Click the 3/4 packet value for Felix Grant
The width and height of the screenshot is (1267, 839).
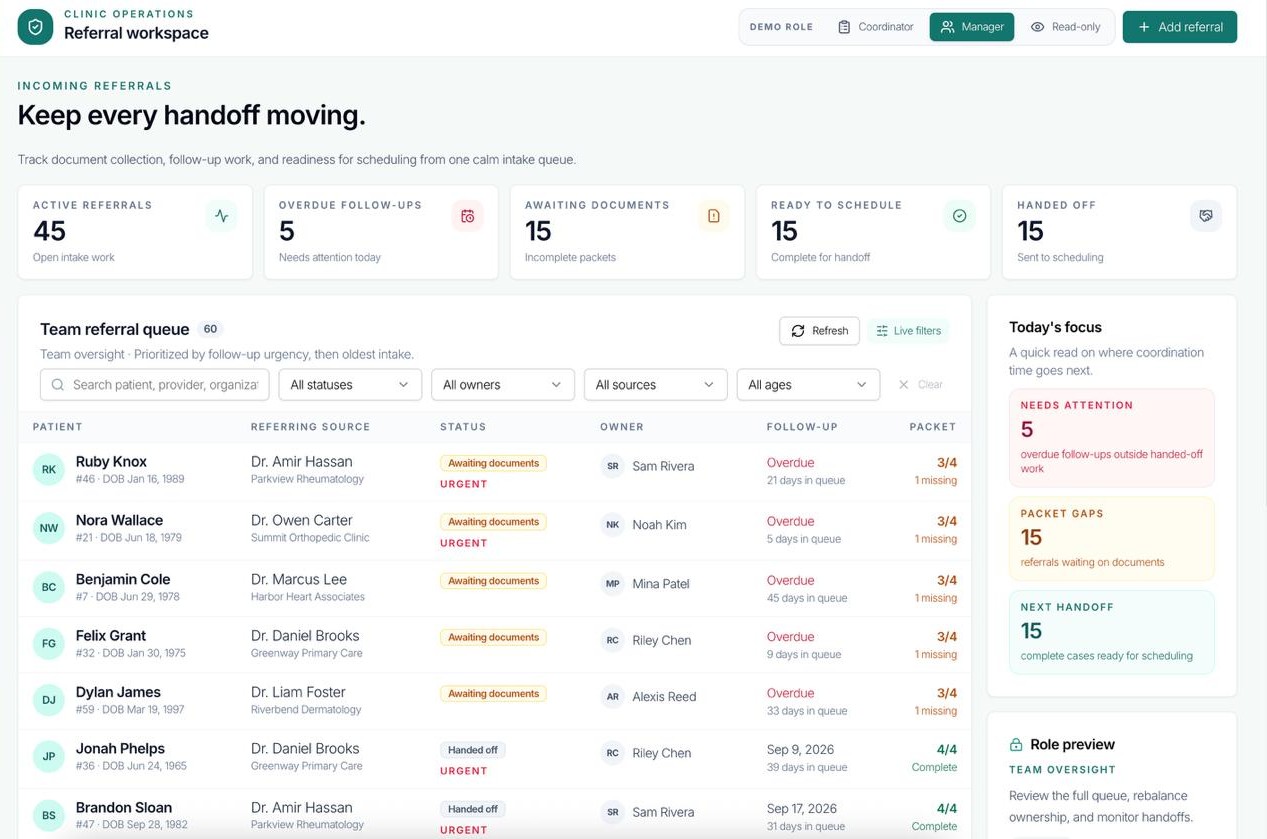tap(946, 637)
